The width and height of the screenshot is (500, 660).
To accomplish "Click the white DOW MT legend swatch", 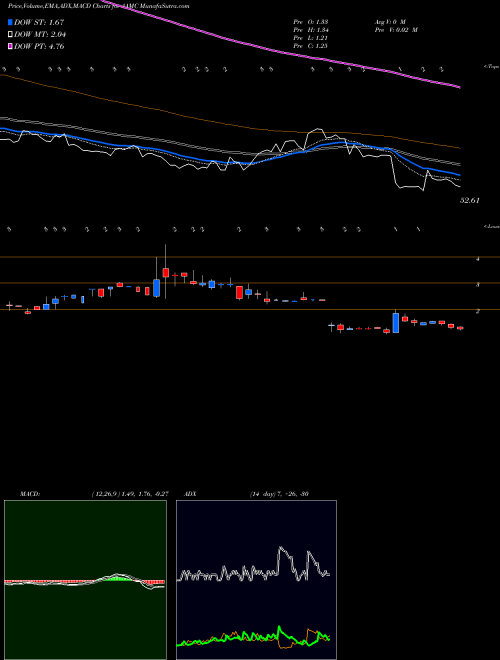I will coord(11,34).
